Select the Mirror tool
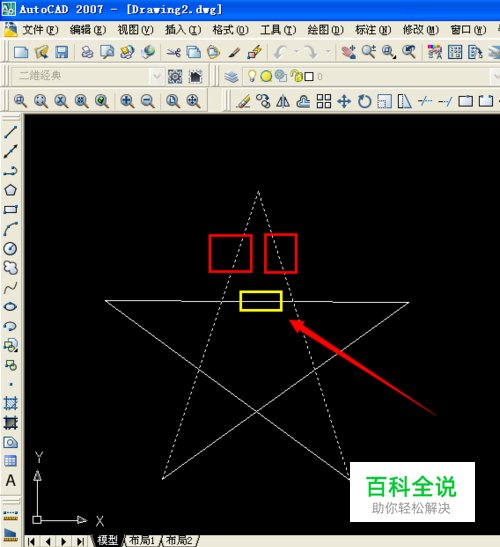 pos(283,102)
